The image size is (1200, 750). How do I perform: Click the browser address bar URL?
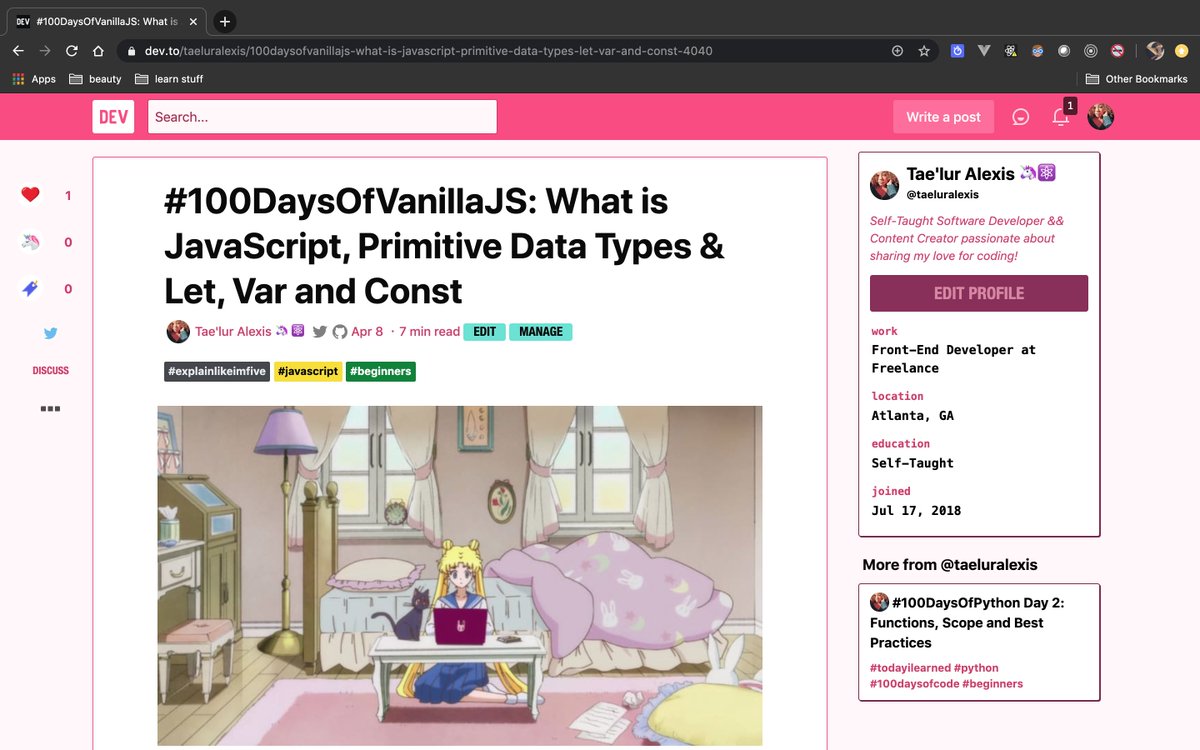430,51
